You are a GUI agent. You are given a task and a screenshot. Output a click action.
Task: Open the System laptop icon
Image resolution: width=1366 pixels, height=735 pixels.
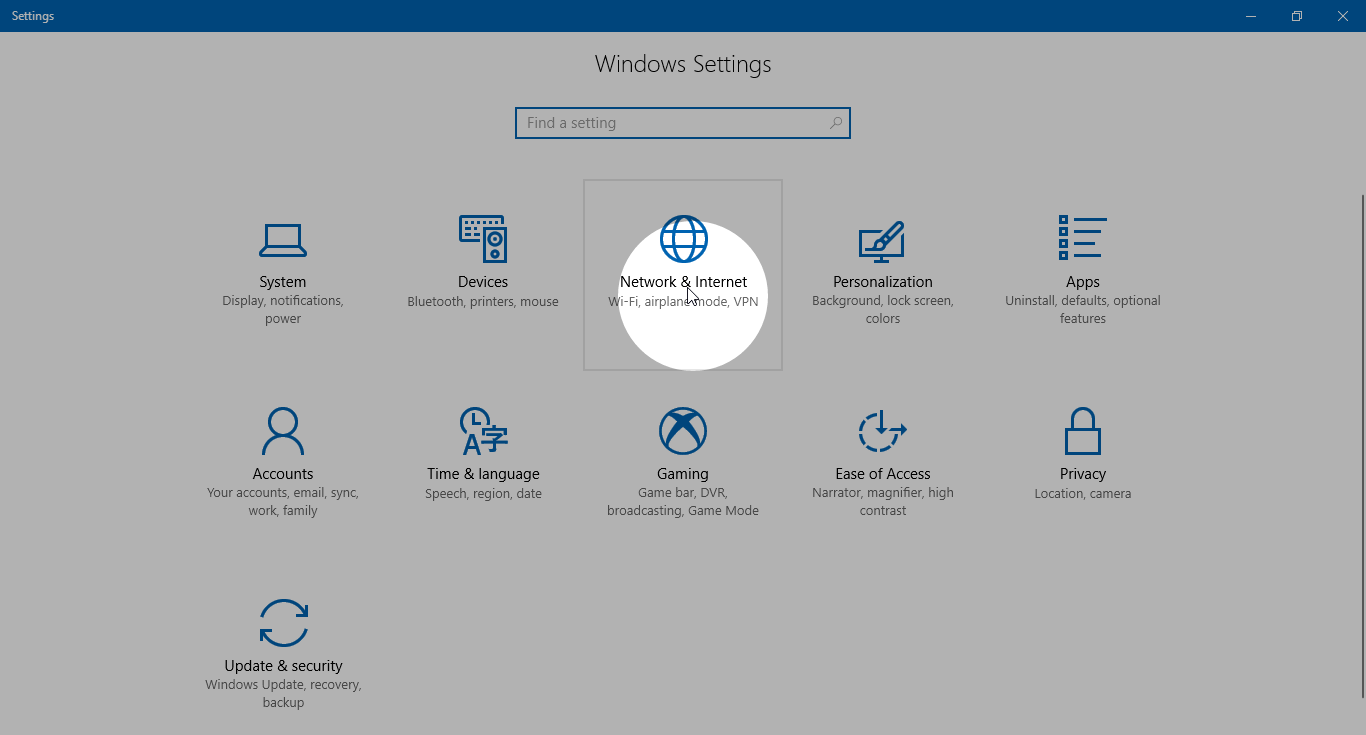click(283, 240)
